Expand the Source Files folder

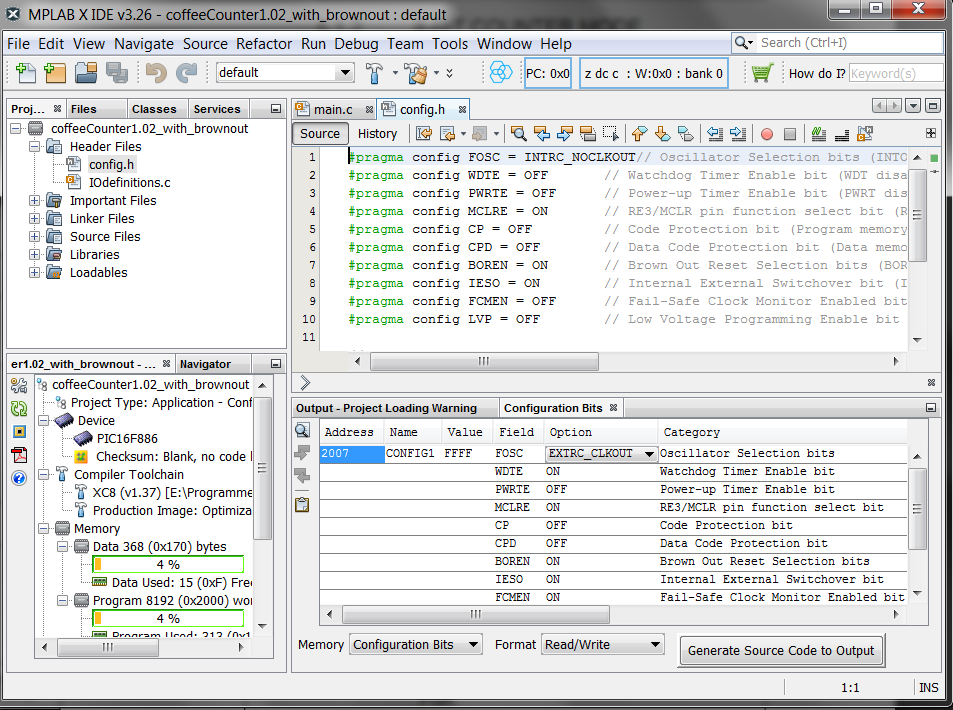(34, 236)
